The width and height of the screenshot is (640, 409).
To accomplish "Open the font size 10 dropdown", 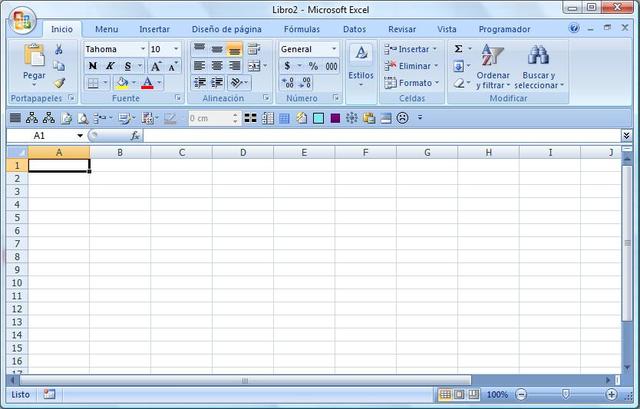I will click(176, 49).
